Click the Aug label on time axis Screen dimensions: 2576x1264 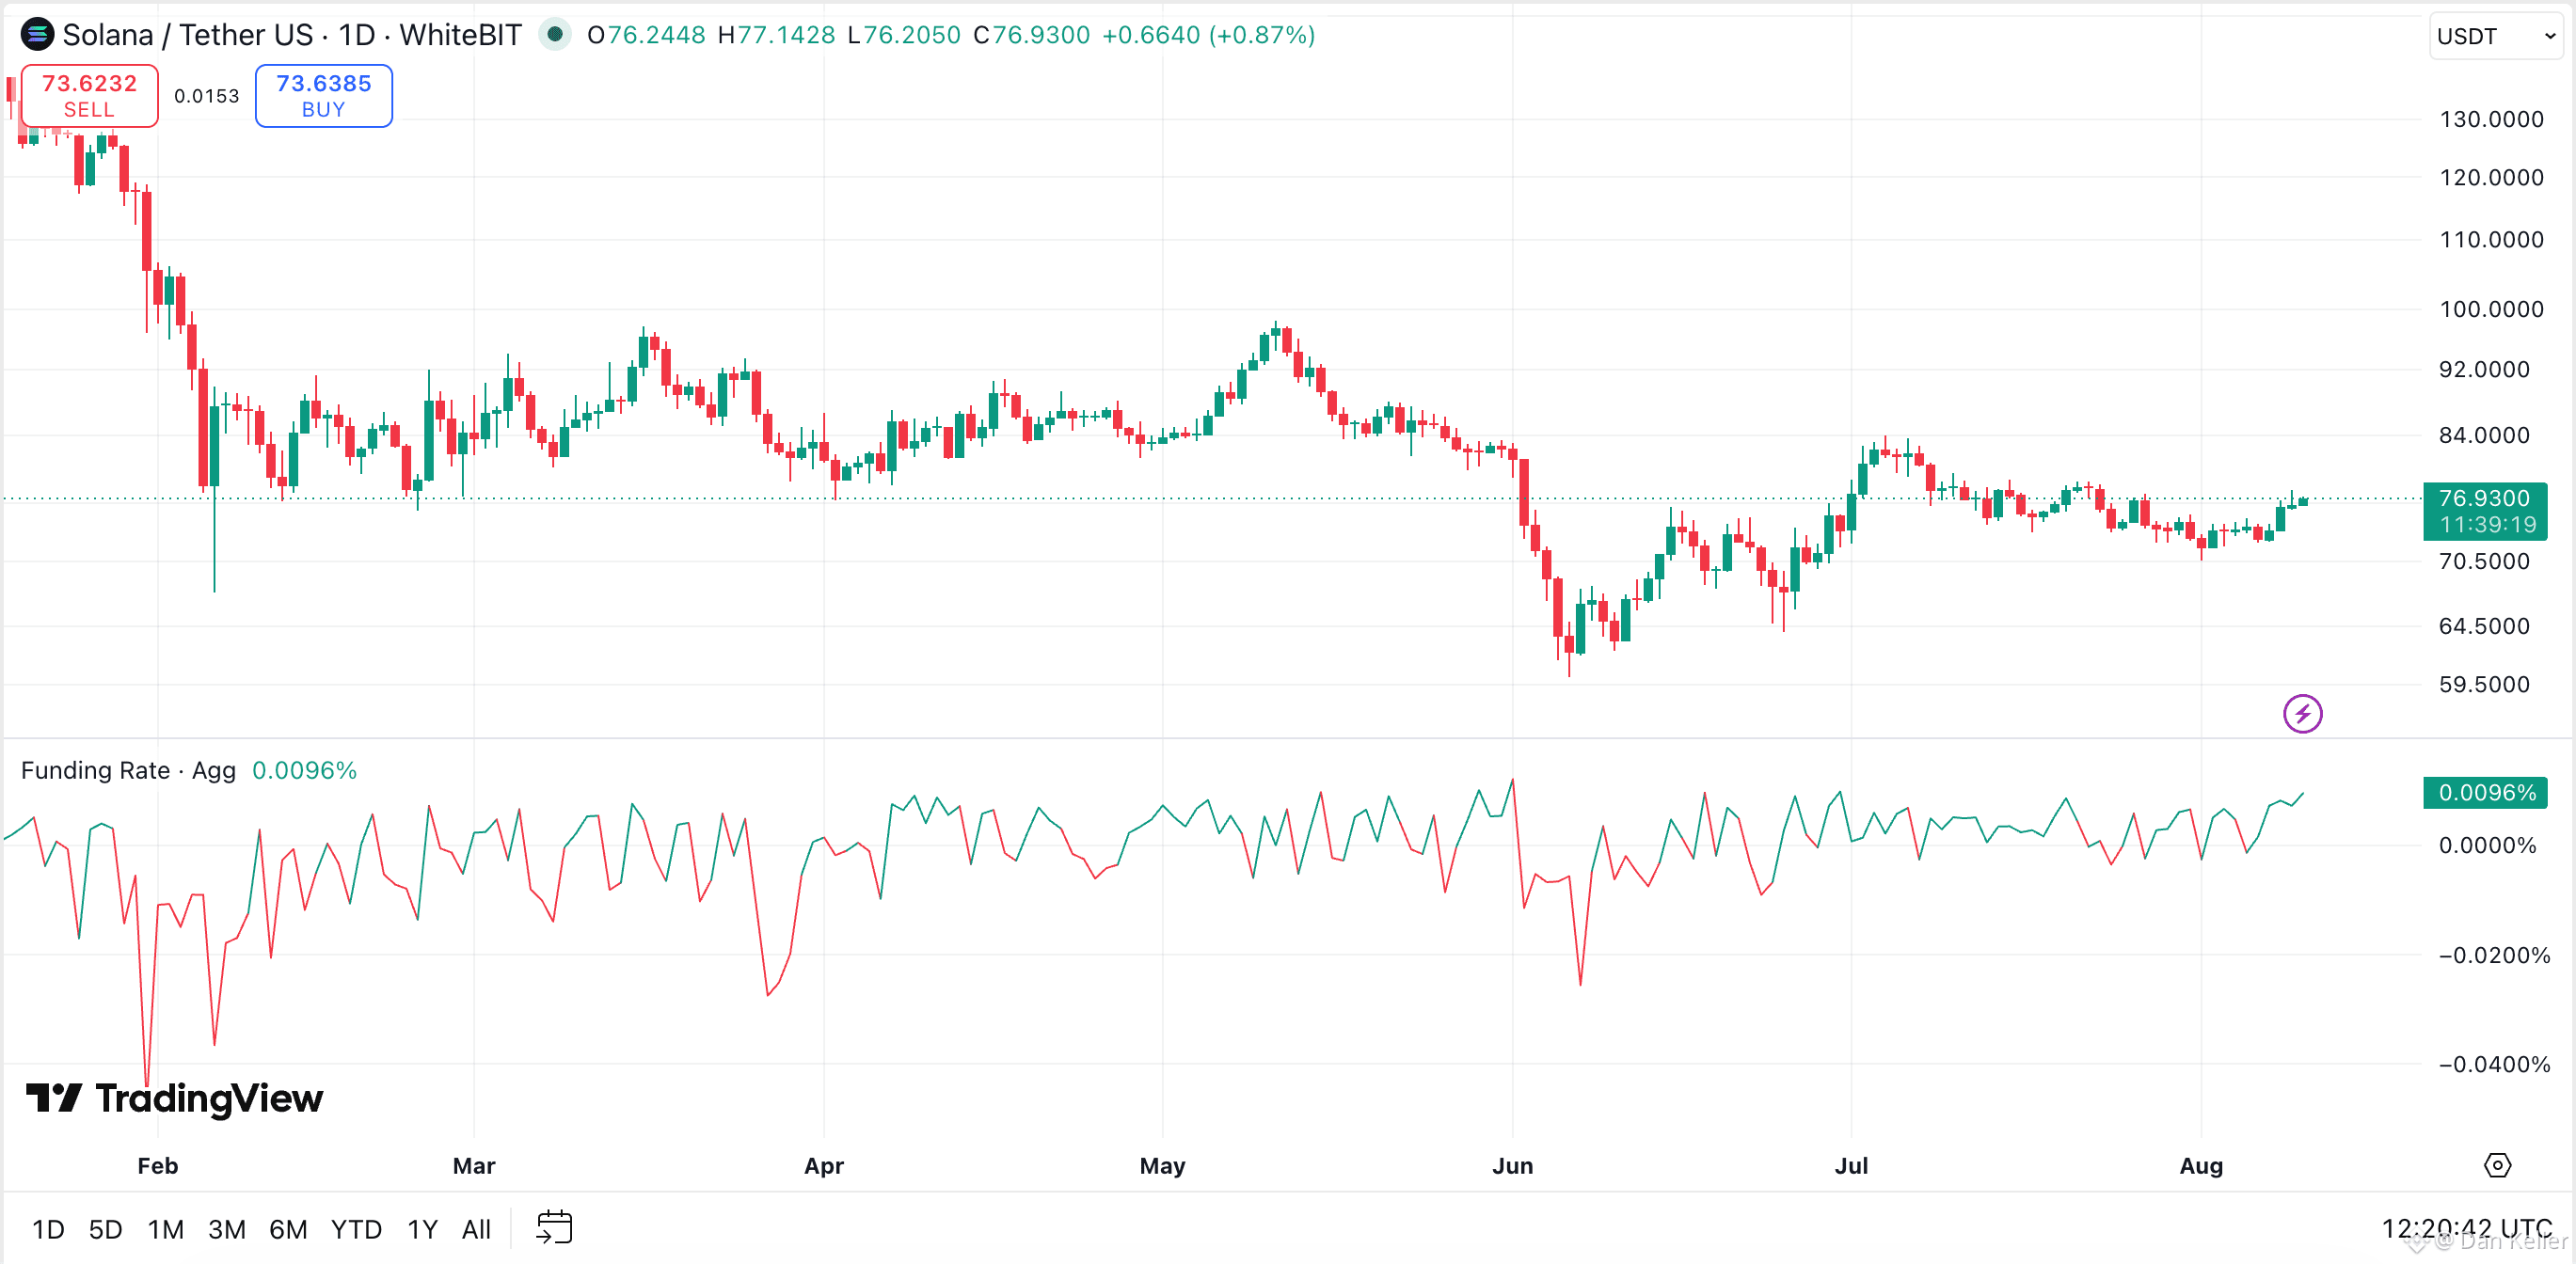[x=2201, y=1165]
